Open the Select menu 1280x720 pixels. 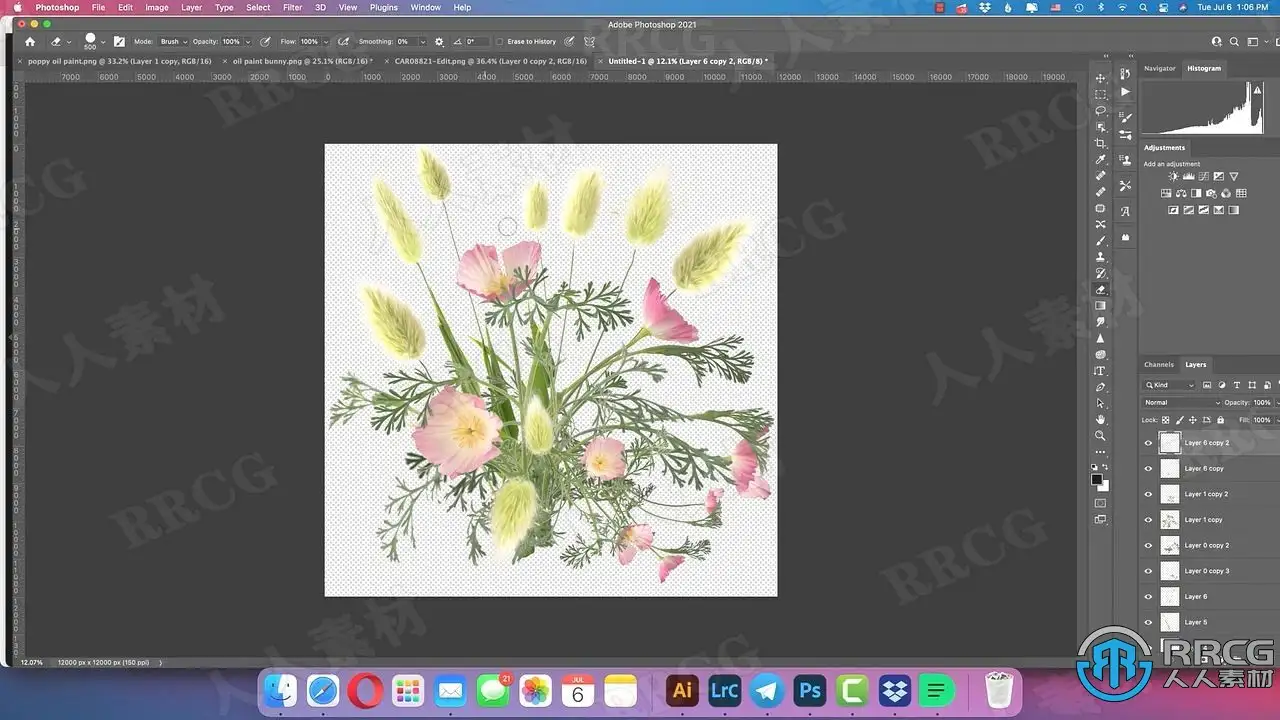pos(258,7)
